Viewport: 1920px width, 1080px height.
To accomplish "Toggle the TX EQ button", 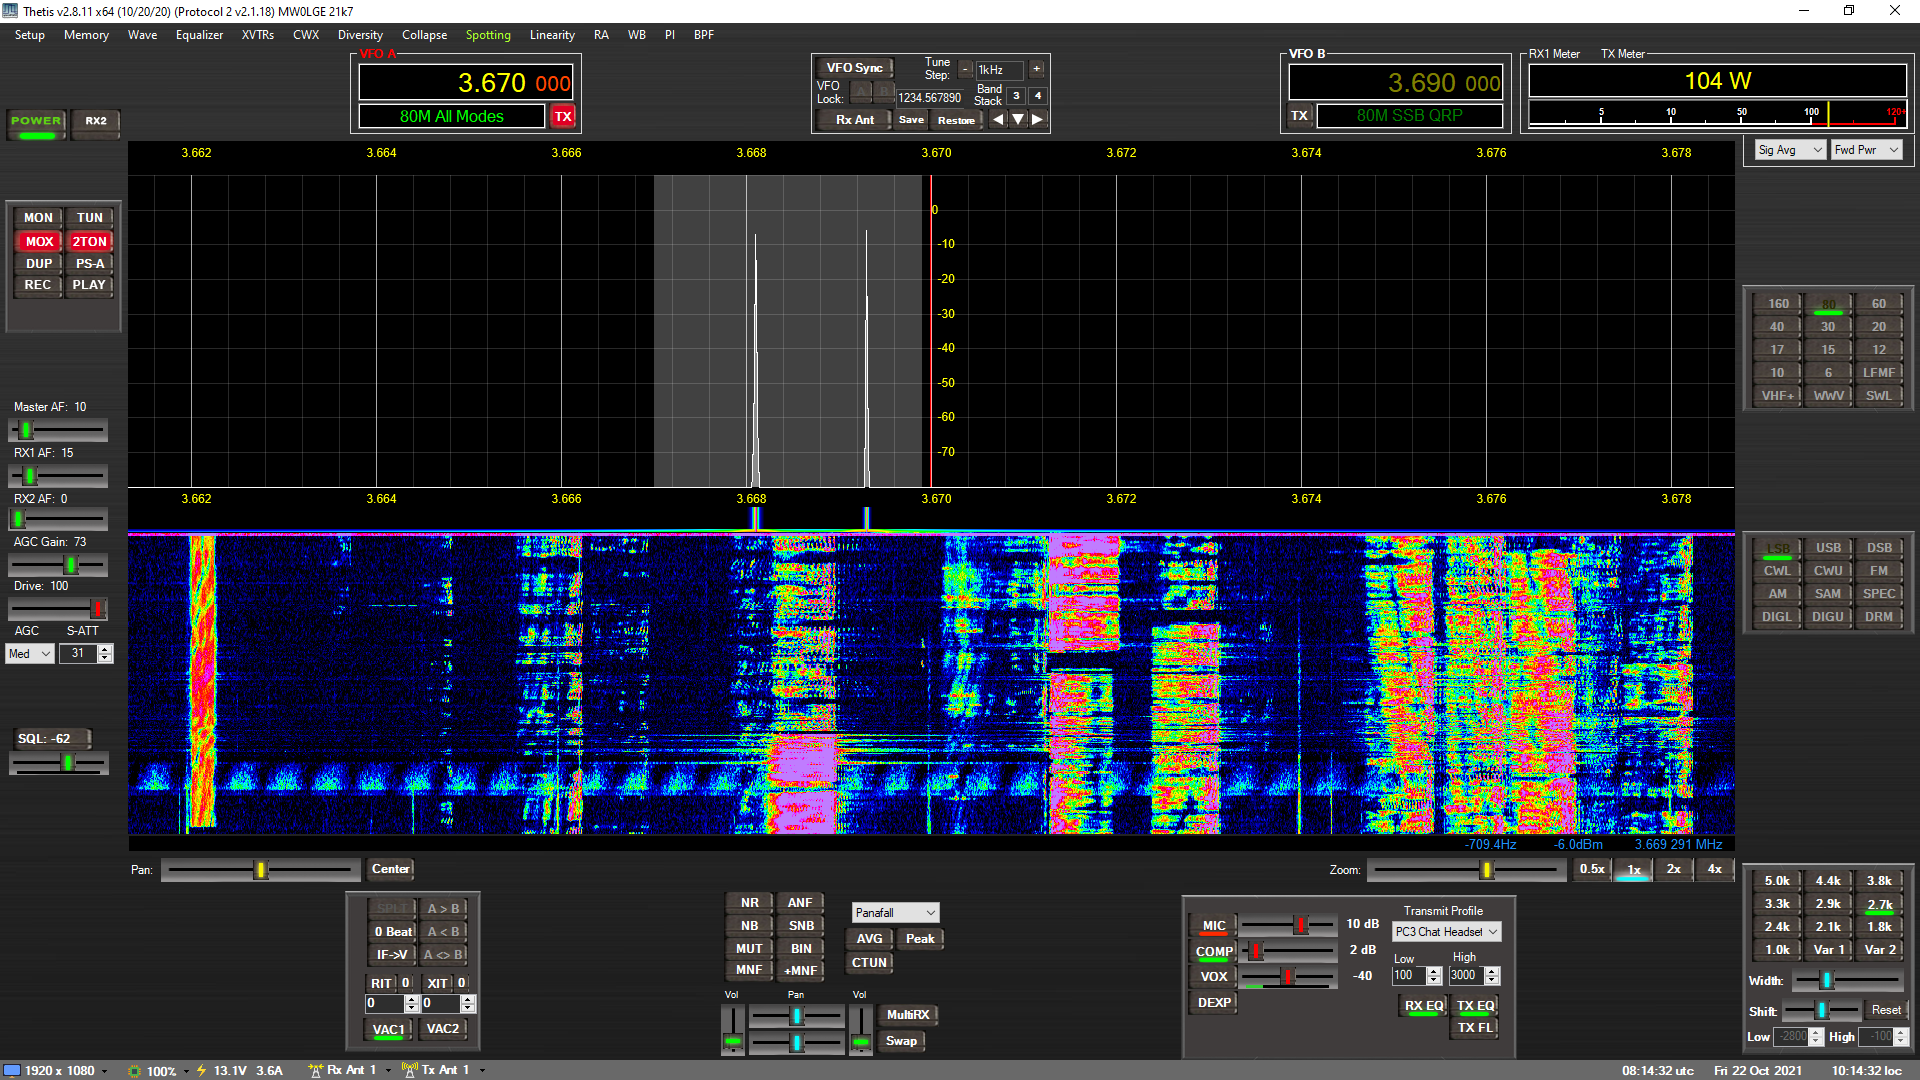I will click(1475, 1006).
